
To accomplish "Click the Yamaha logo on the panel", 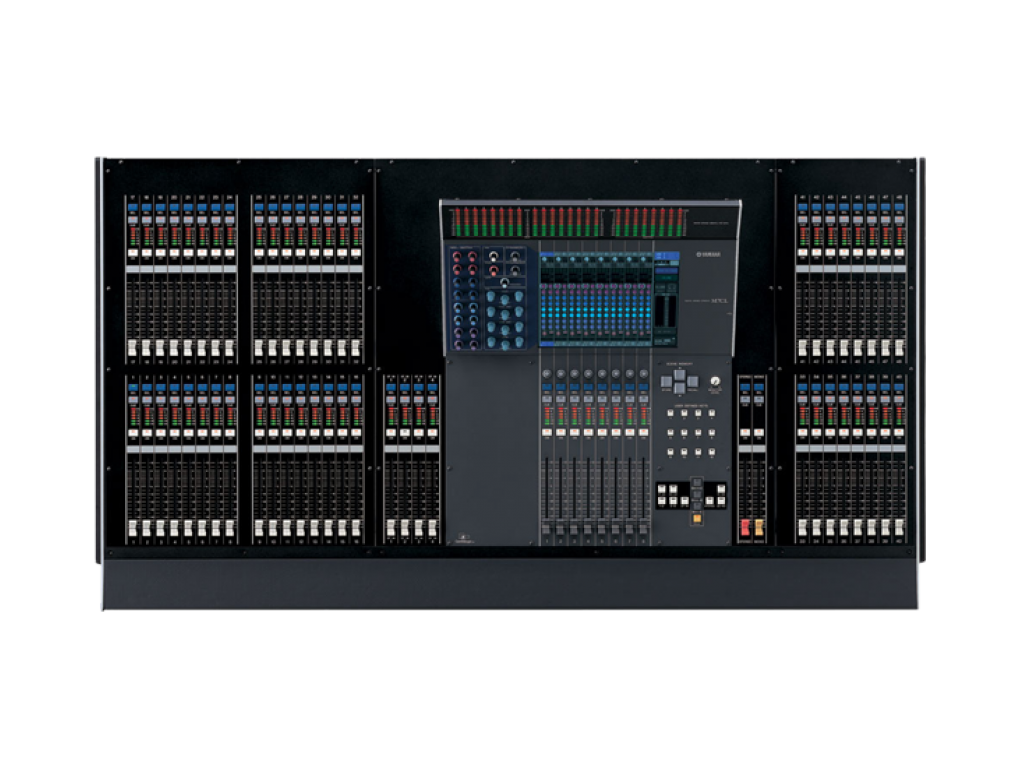I will tap(707, 255).
